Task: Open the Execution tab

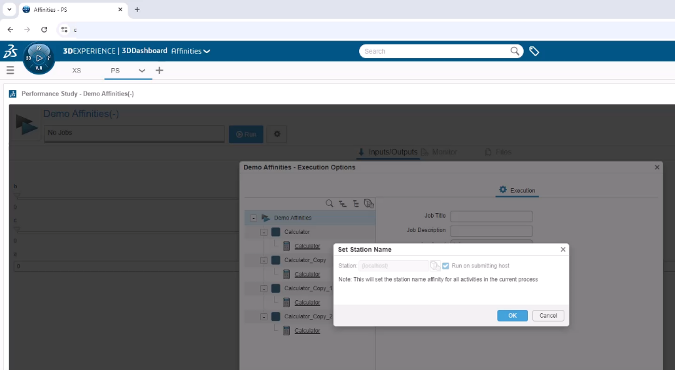Action: coord(517,190)
